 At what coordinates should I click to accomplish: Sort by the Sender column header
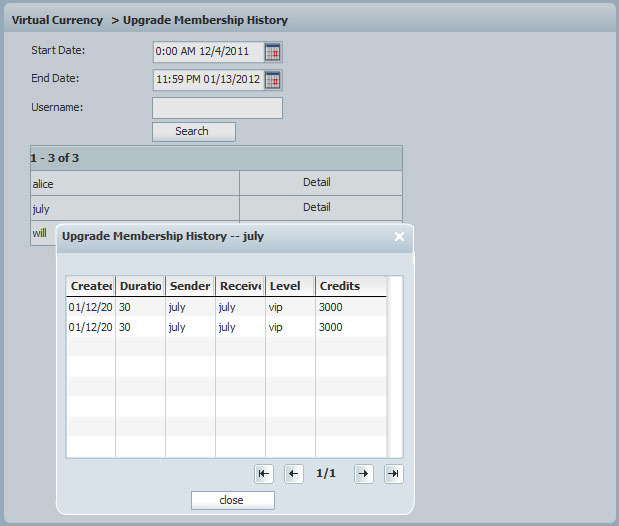(x=190, y=286)
